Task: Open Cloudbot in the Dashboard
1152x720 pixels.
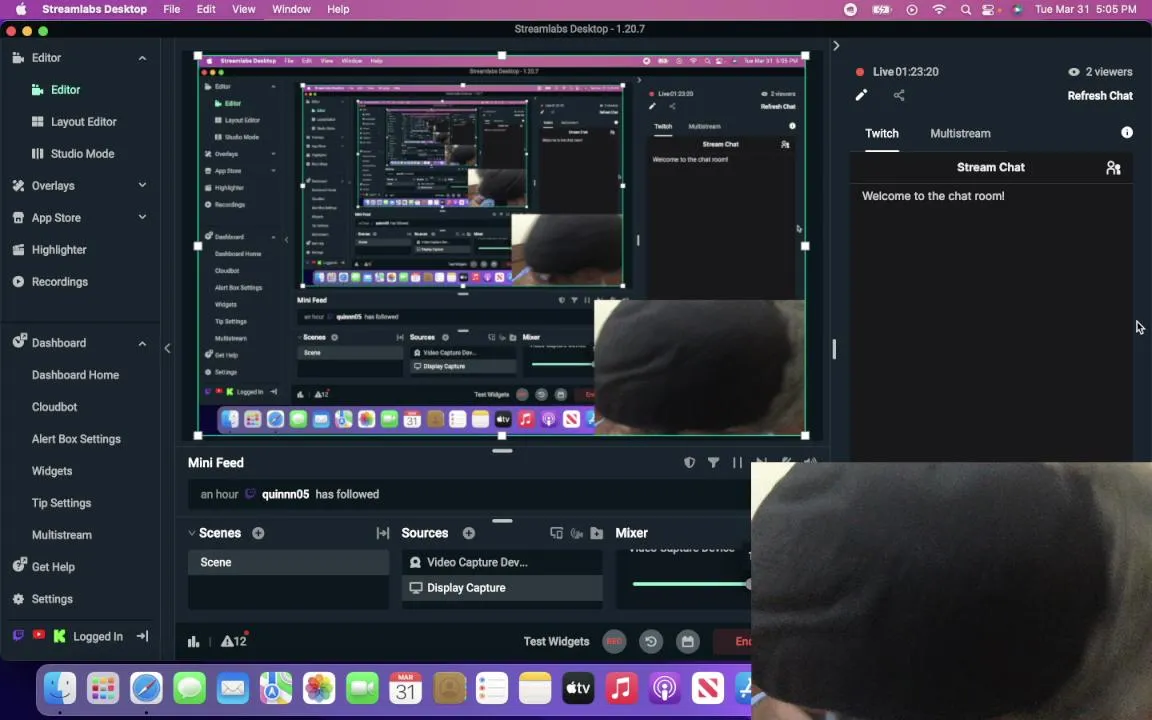Action: 54,407
